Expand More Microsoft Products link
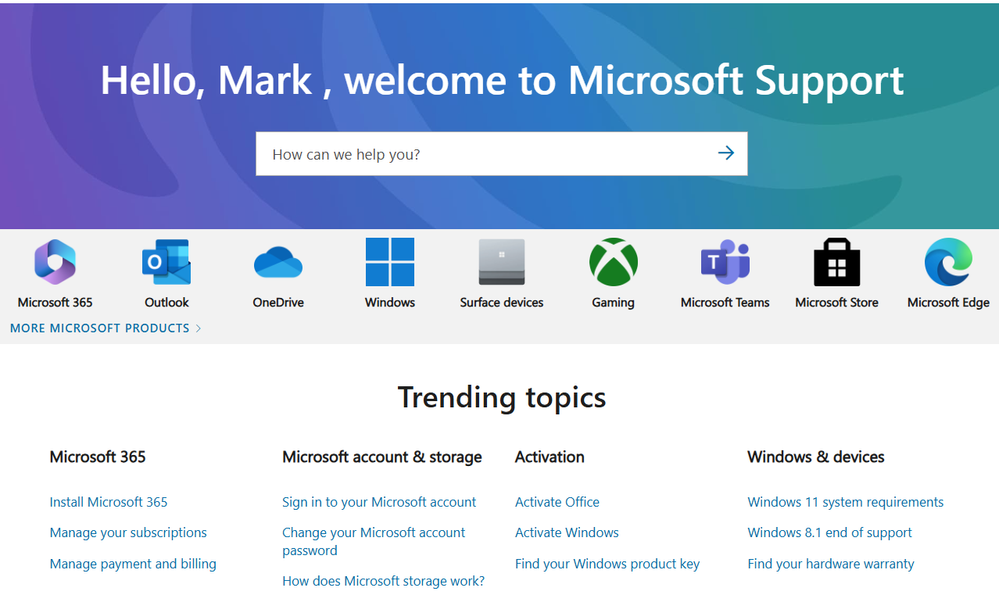The height and width of the screenshot is (599, 999). pyautogui.click(x=105, y=328)
